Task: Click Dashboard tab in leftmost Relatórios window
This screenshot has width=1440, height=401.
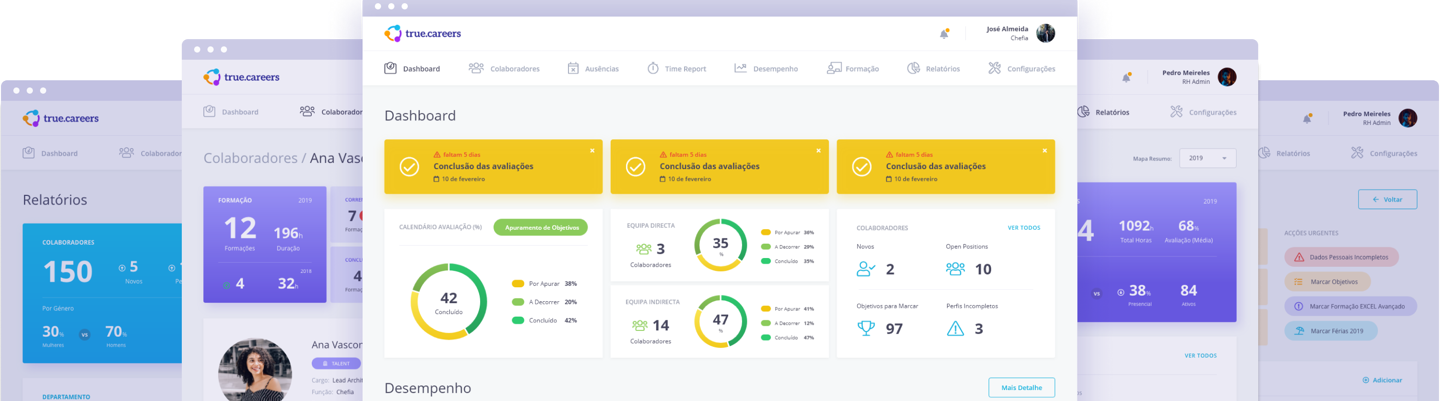Action: pos(50,153)
